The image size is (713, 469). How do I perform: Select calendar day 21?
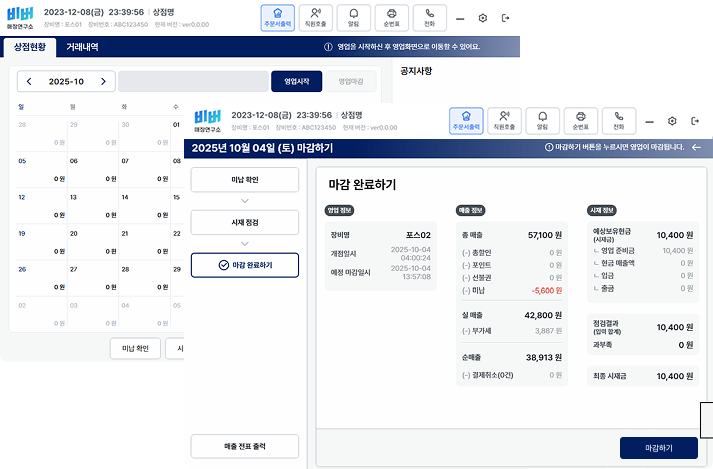pos(144,242)
